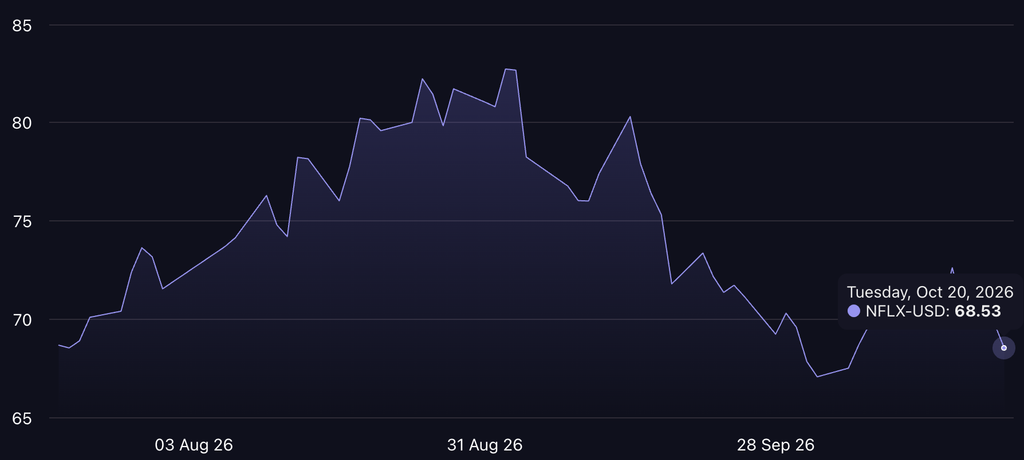Screen dimensions: 1024x460
Task: Click the y-axis value 85
Action: (23, 25)
